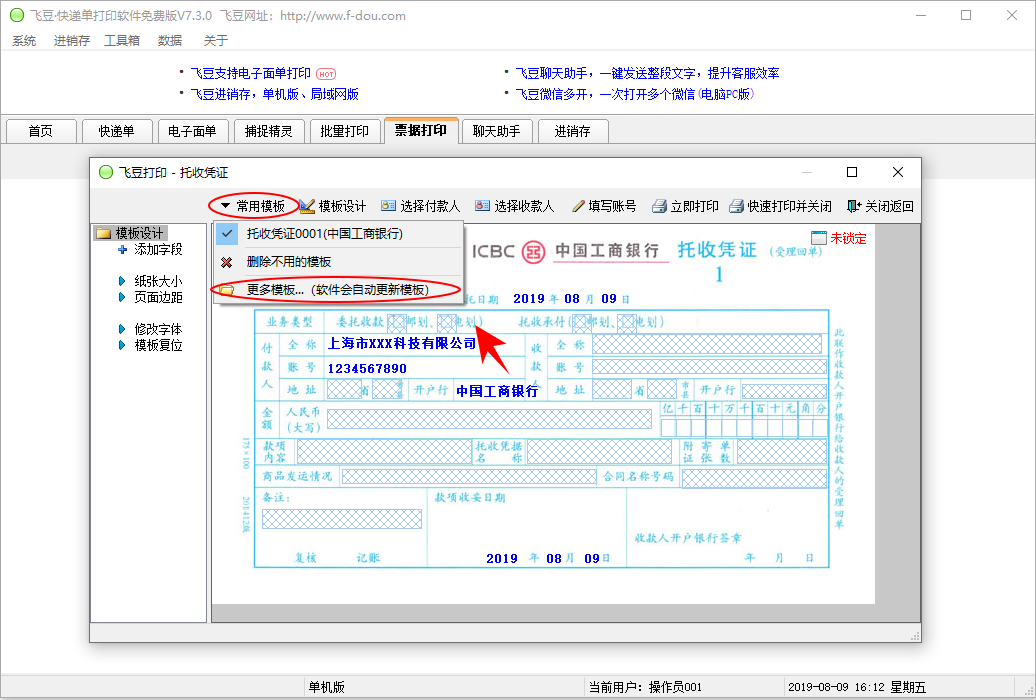Click the payer name field 上海市XXX科技有限公司
The image size is (1036, 700).
tap(402, 344)
